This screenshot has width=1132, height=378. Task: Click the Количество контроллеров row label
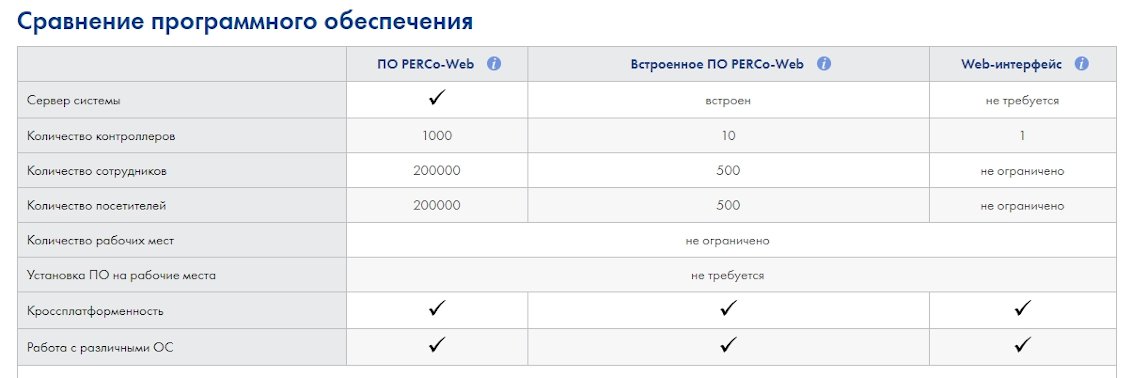click(101, 136)
